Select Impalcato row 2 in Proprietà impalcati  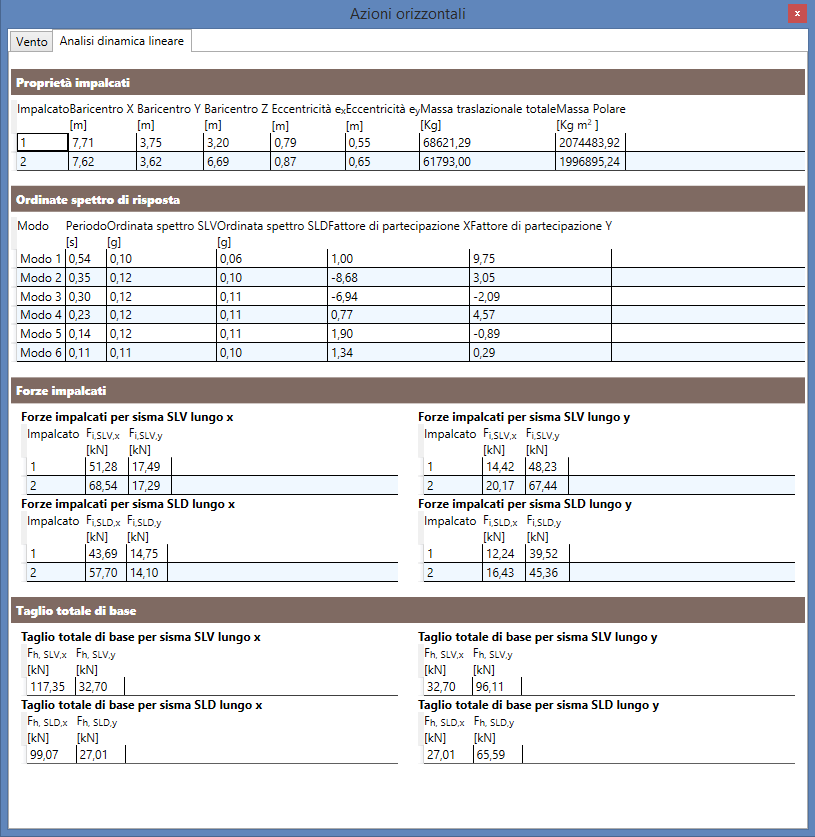[x=410, y=162]
